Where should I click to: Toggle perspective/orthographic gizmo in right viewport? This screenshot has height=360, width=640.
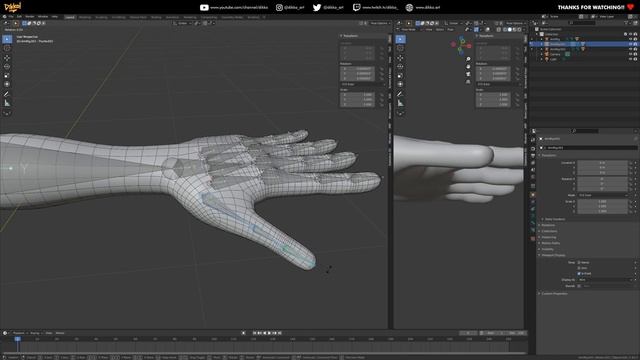(x=468, y=82)
